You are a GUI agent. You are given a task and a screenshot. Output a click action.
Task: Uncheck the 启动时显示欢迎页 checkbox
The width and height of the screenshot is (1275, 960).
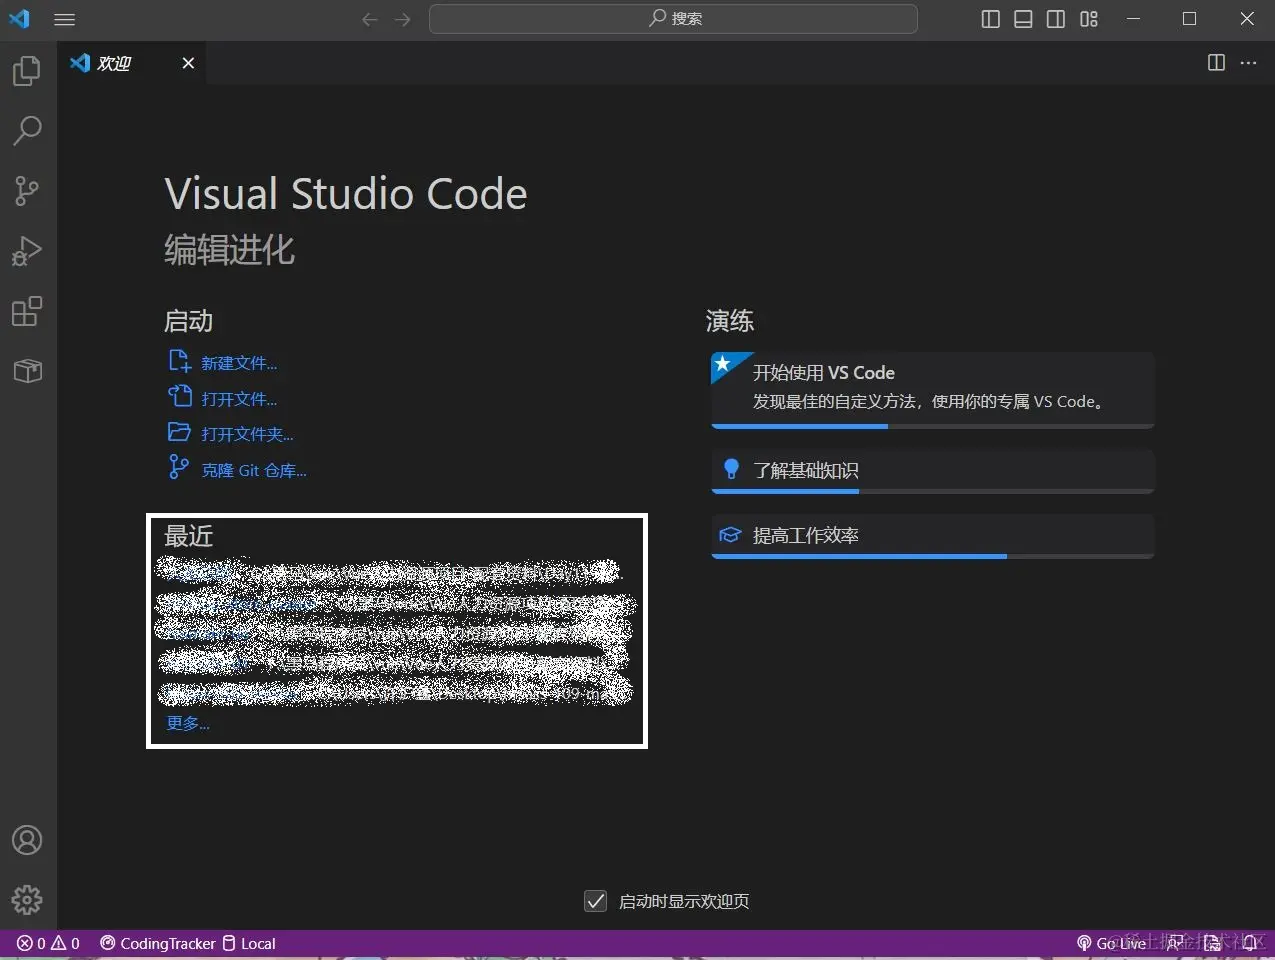tap(595, 901)
